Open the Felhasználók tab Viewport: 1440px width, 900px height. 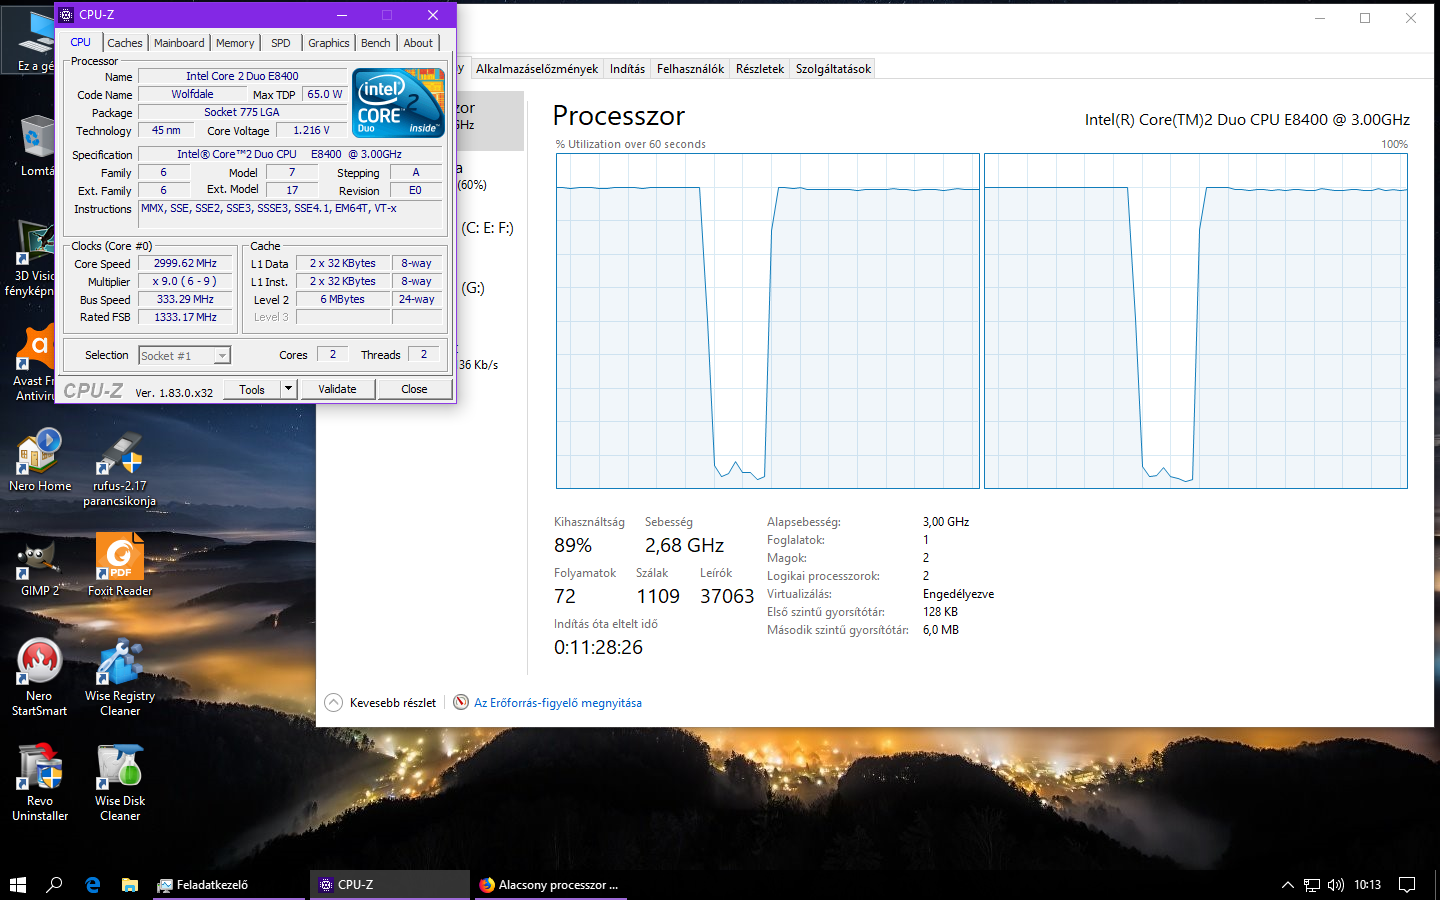690,69
